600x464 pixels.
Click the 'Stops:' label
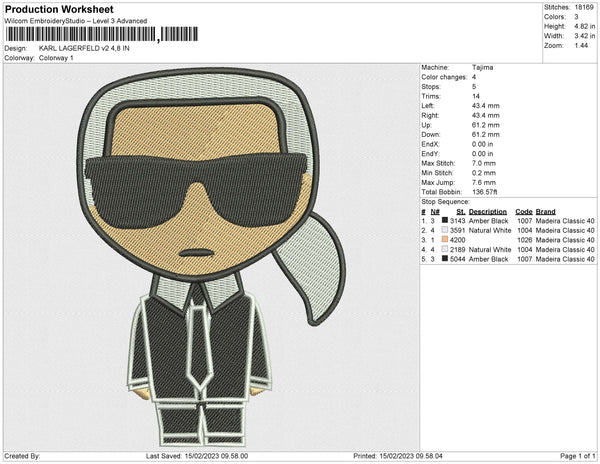(x=431, y=87)
